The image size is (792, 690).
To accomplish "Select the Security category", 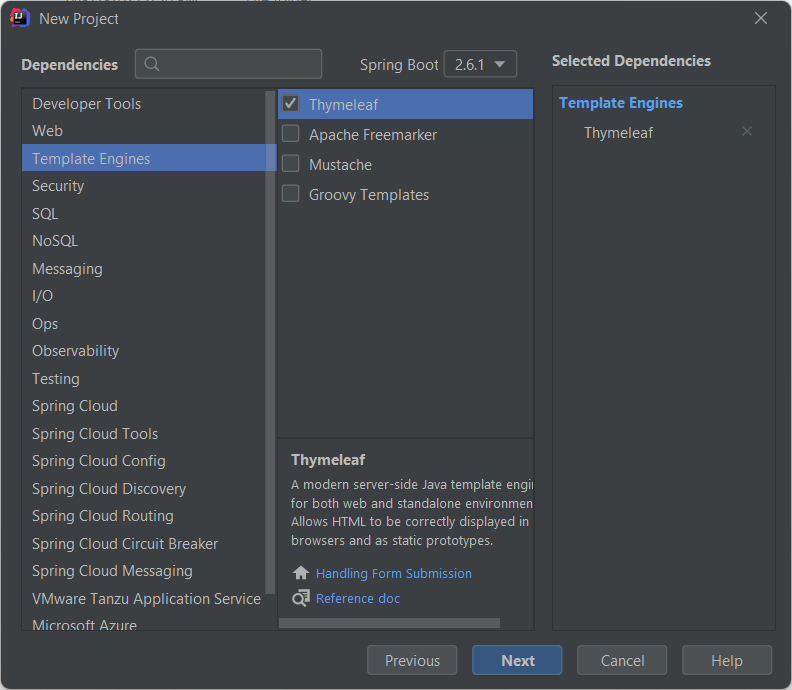I will [x=58, y=186].
